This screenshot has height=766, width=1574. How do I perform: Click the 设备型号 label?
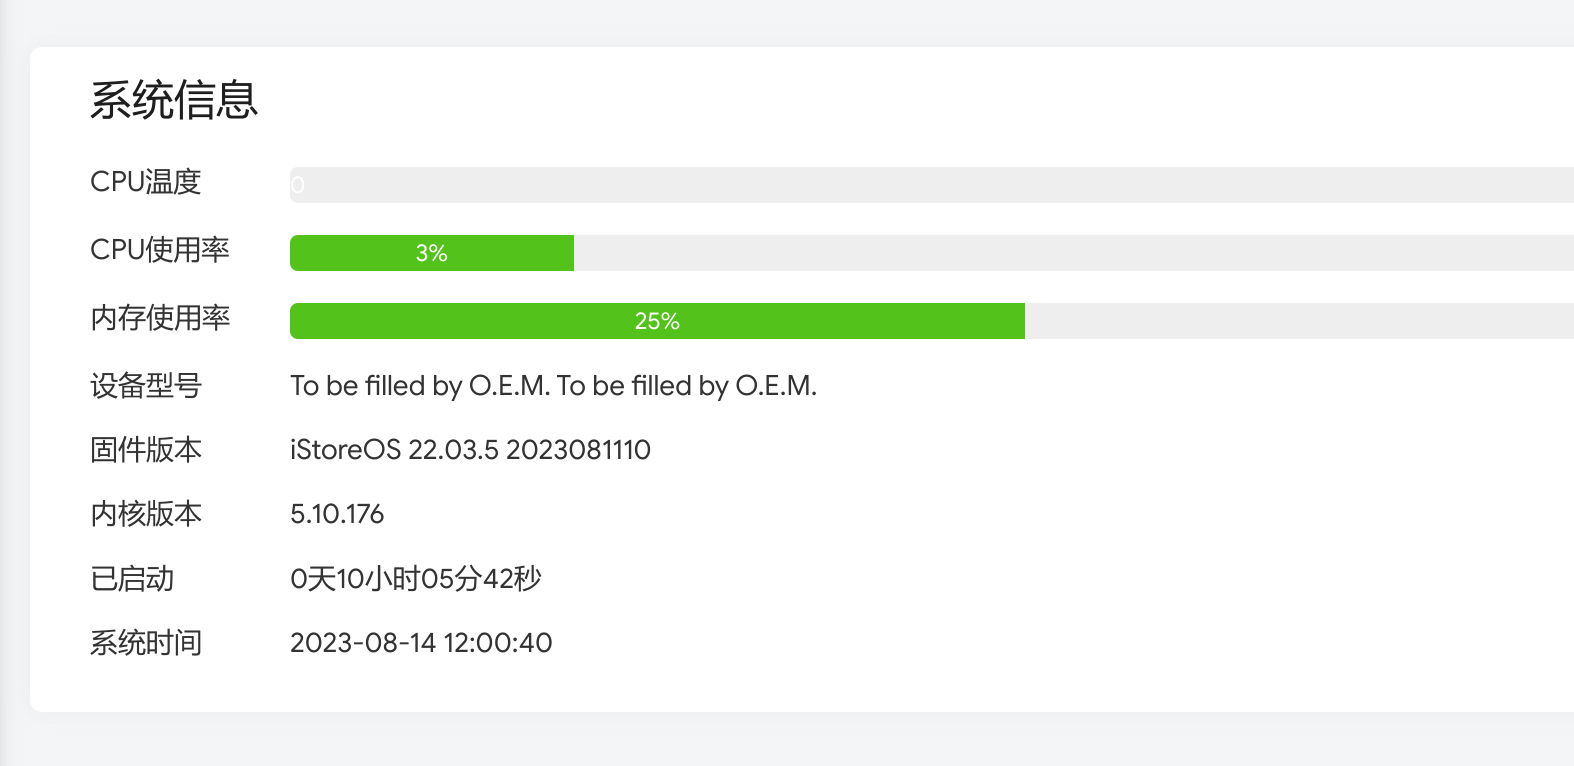click(146, 386)
